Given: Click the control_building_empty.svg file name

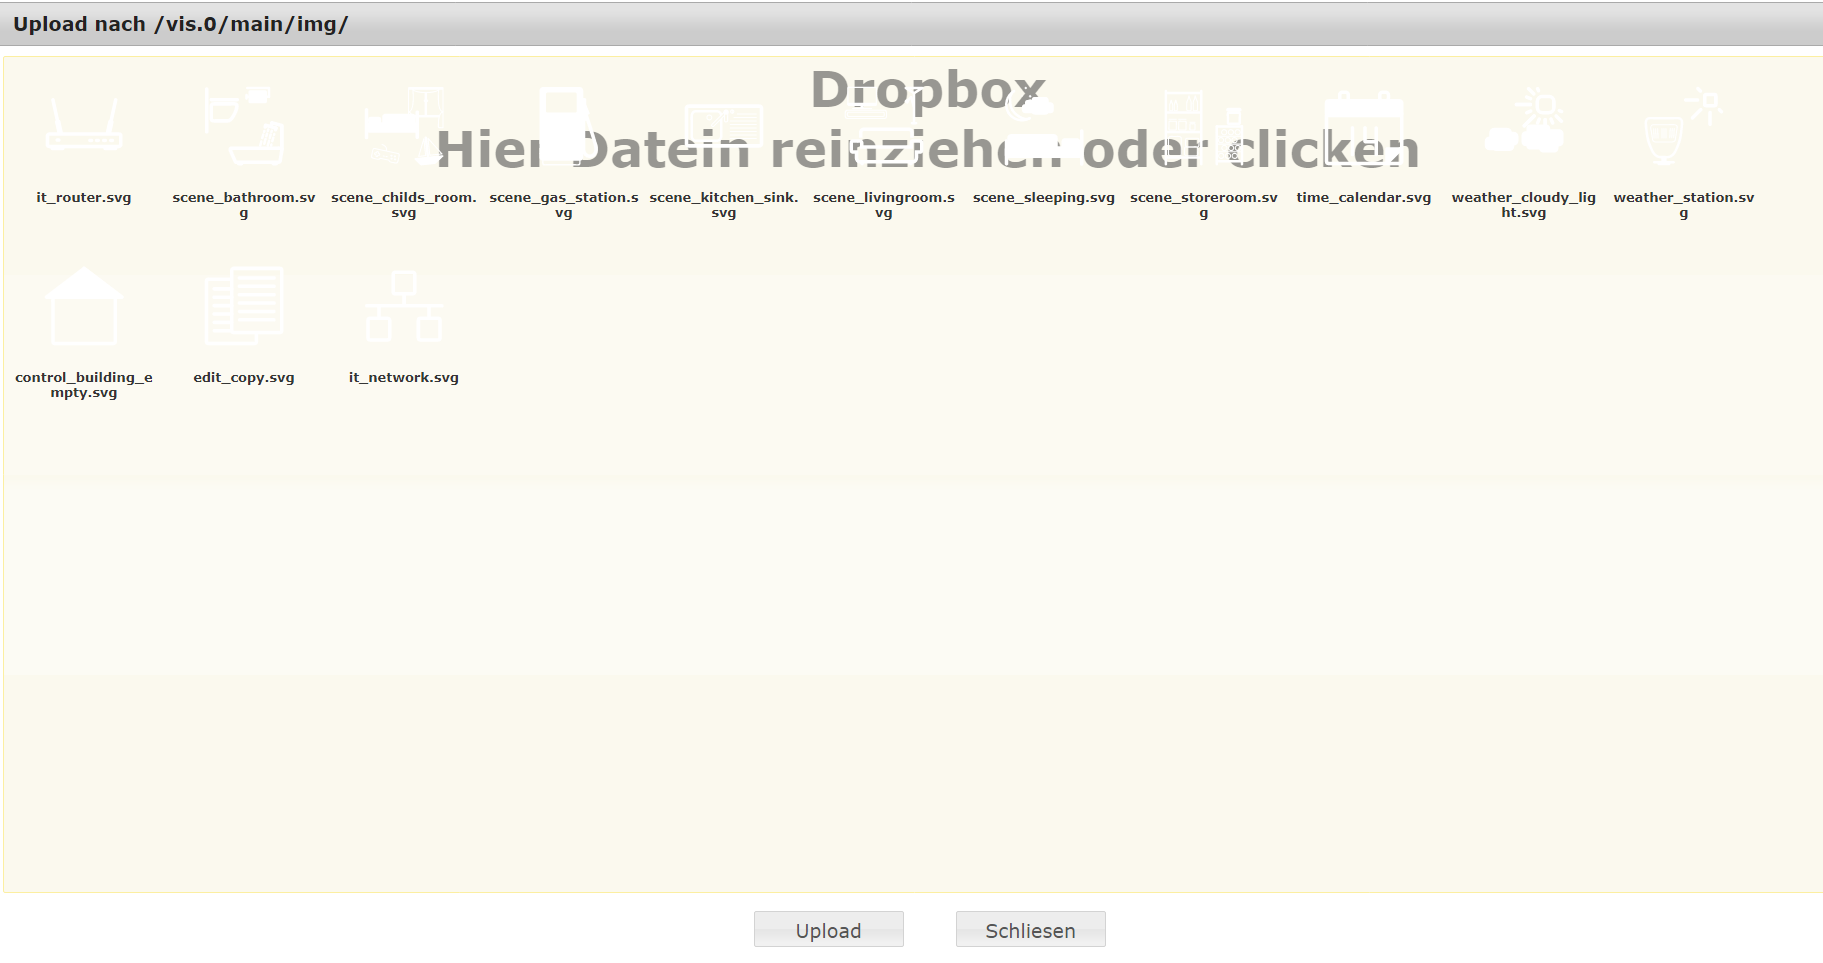Looking at the screenshot, I should 84,385.
